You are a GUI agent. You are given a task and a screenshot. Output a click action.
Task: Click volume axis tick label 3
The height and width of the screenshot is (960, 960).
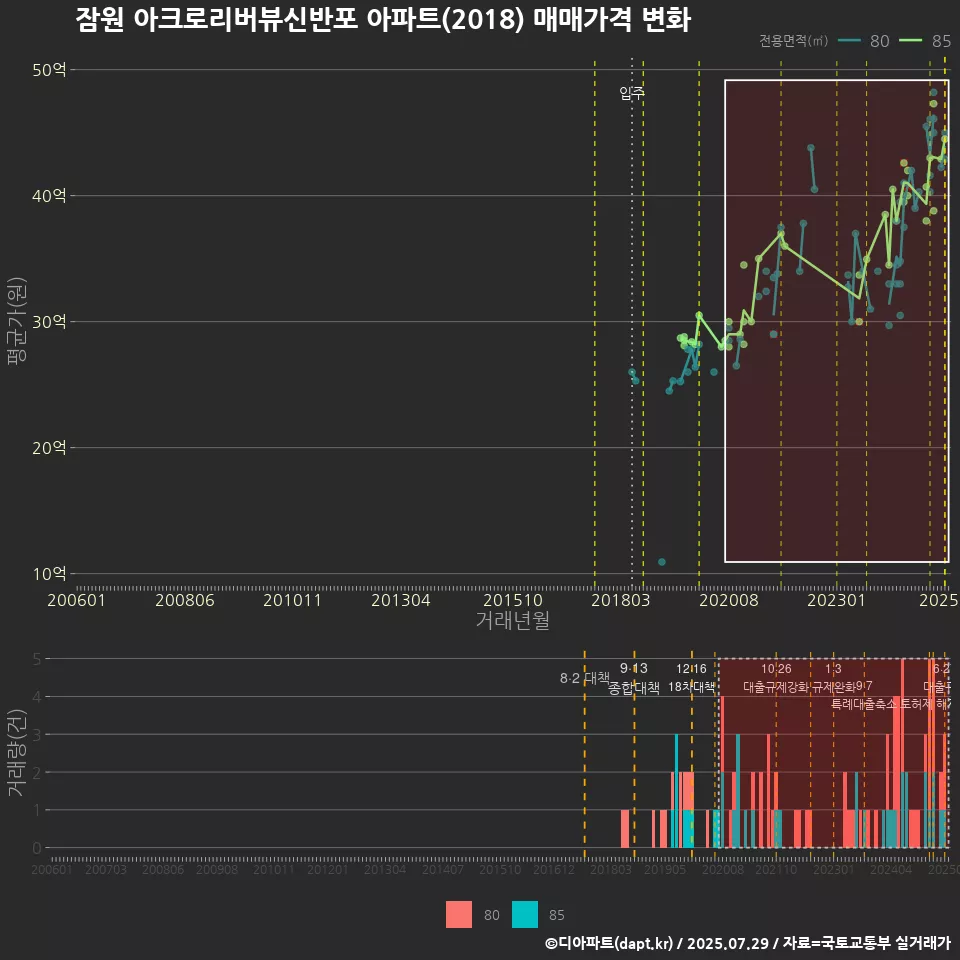[37, 735]
